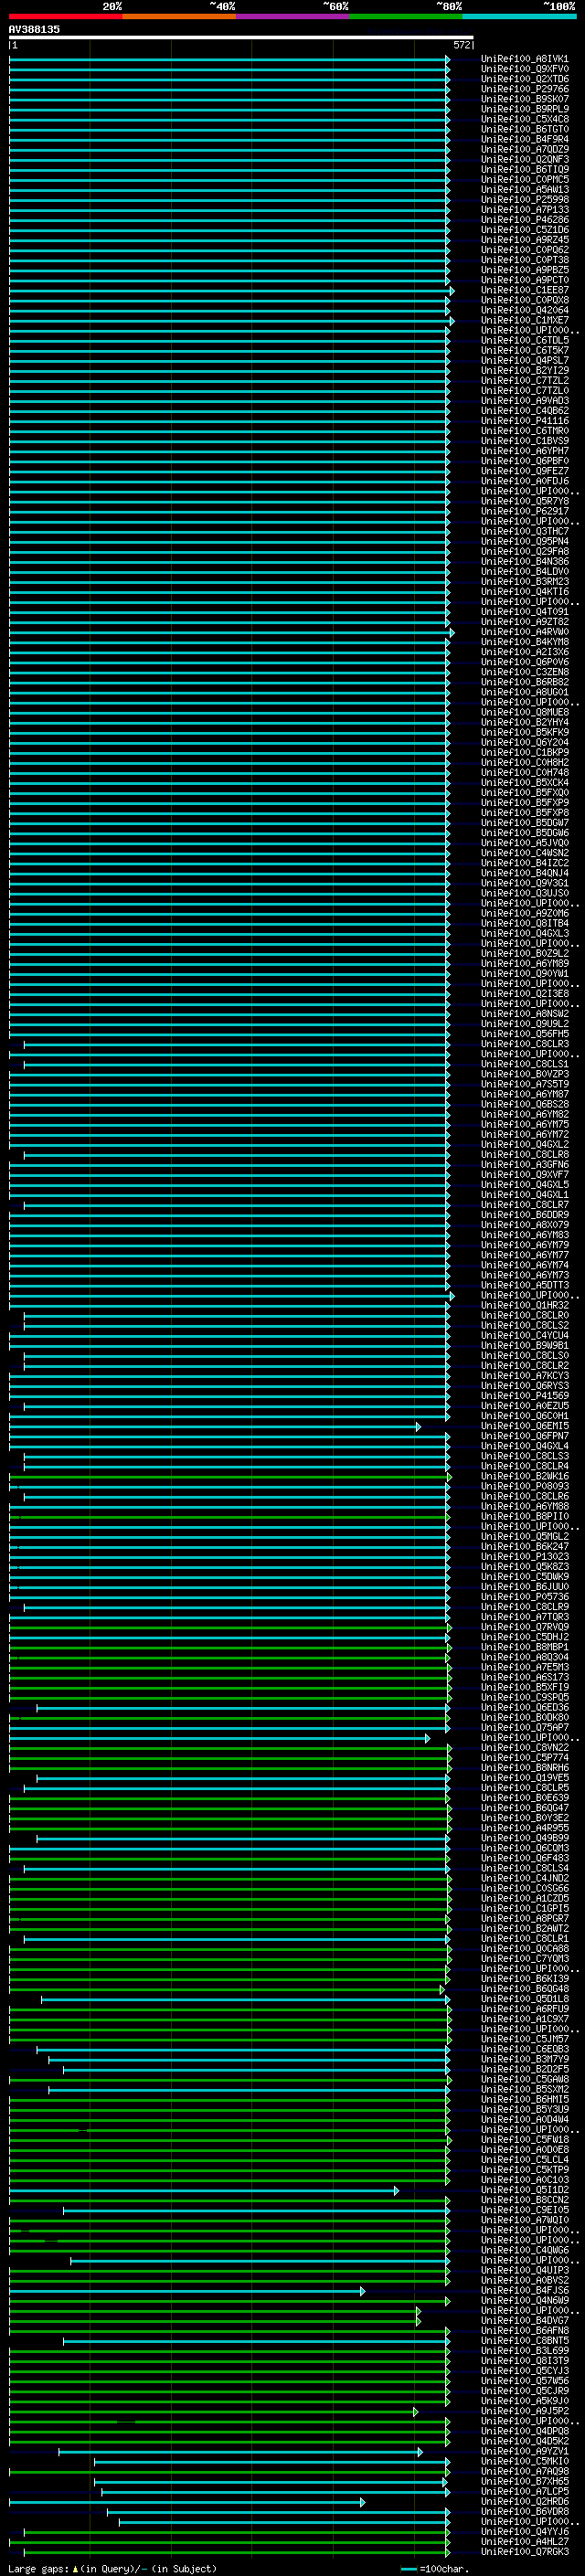Click the cyan ~100% identity legend segment
Viewport: 585px width, 2576px height.
(x=519, y=16)
